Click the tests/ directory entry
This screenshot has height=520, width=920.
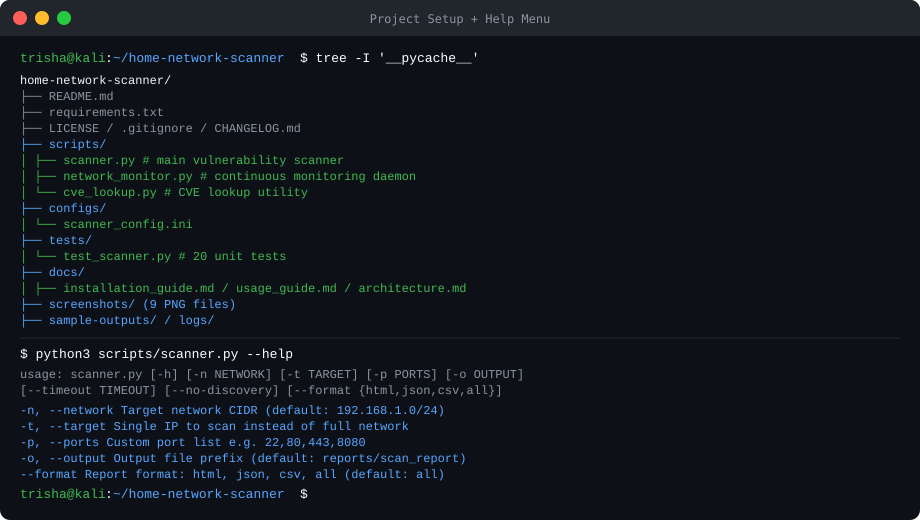click(70, 240)
